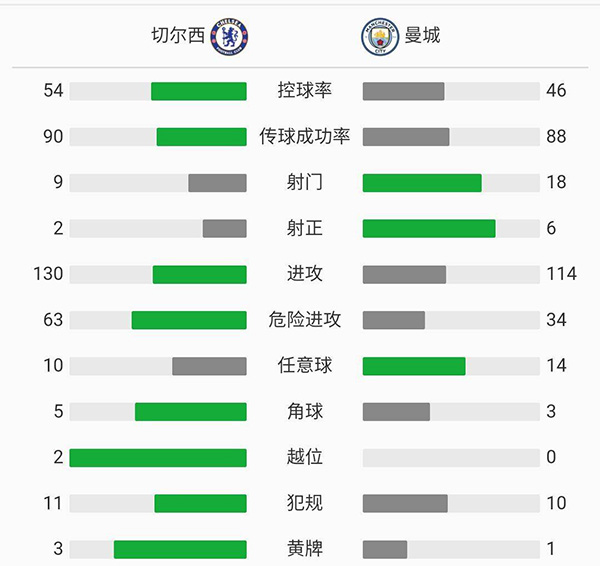Screen dimensions: 600x566
Task: Select the 切尔西 team name
Action: (x=178, y=36)
